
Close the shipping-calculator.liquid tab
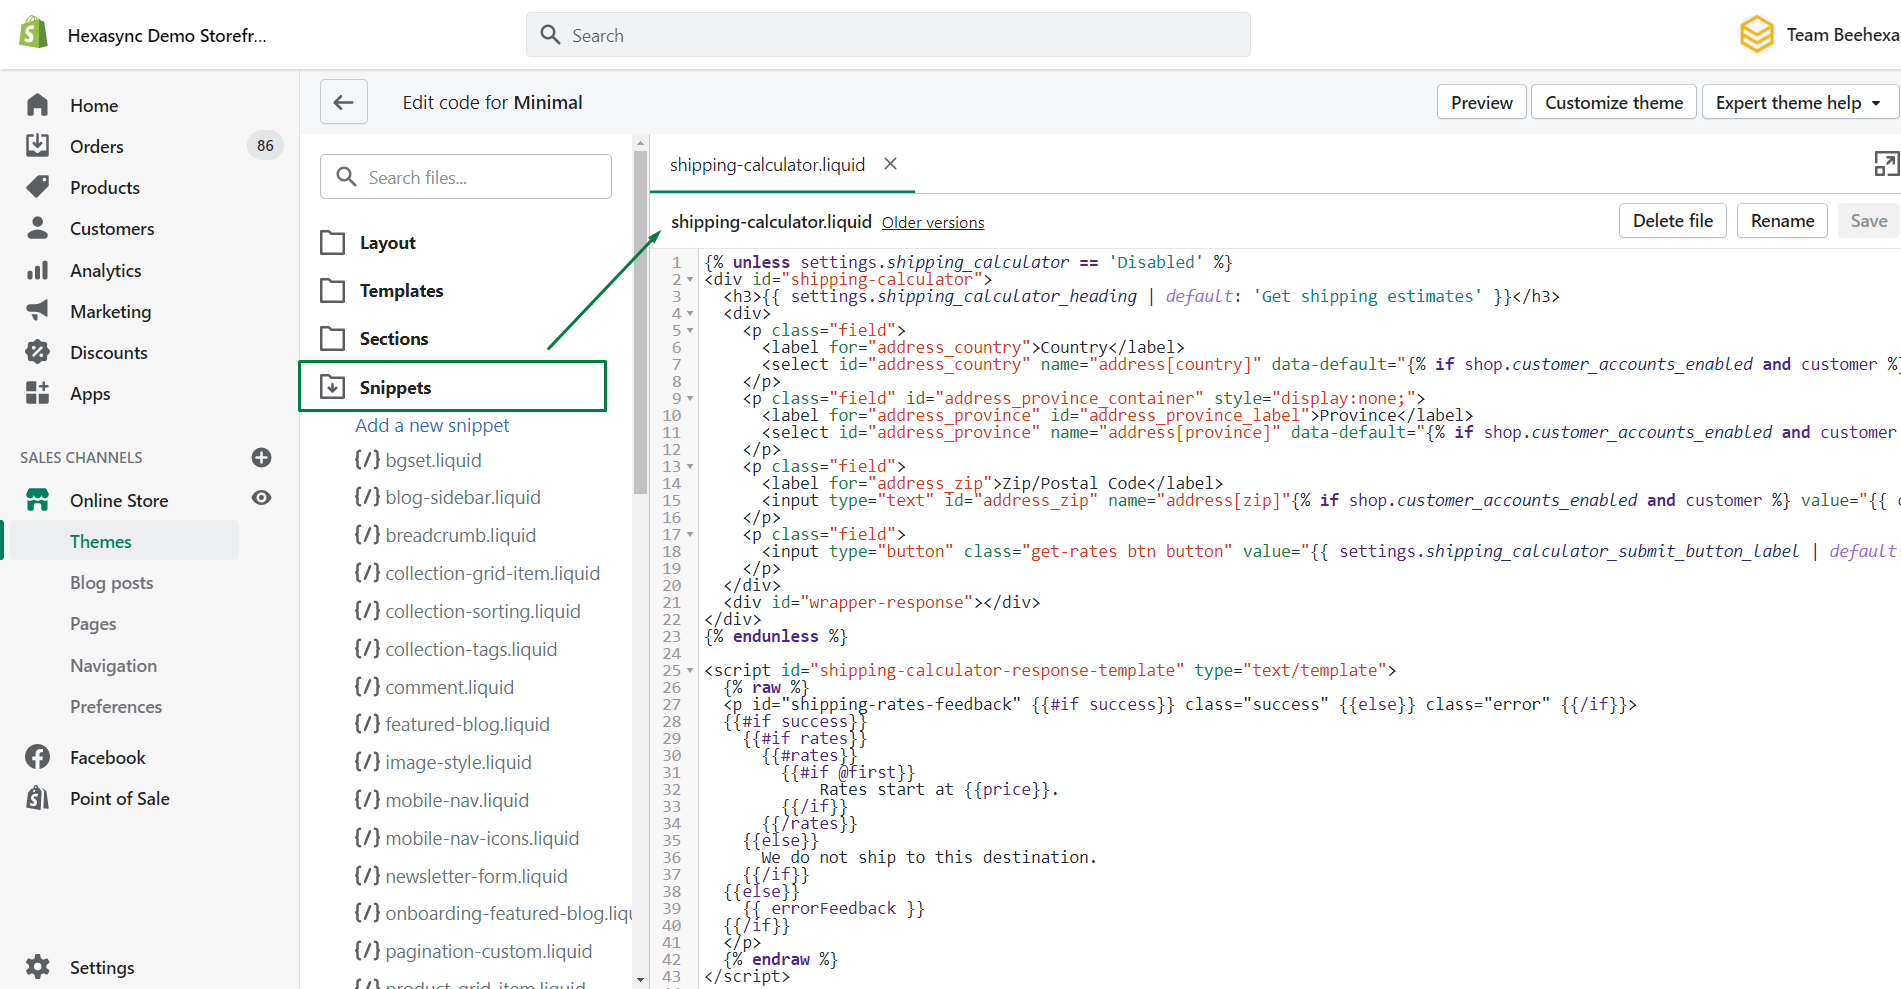[x=890, y=164]
